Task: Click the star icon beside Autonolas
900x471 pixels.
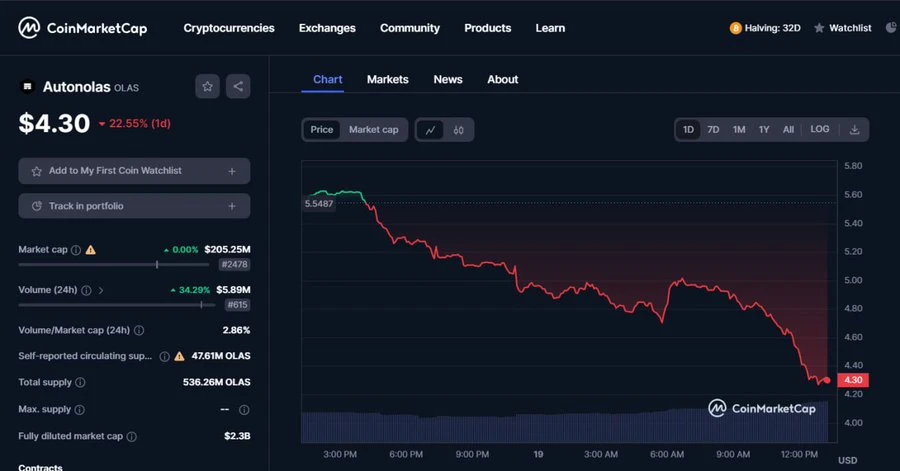Action: pos(207,86)
